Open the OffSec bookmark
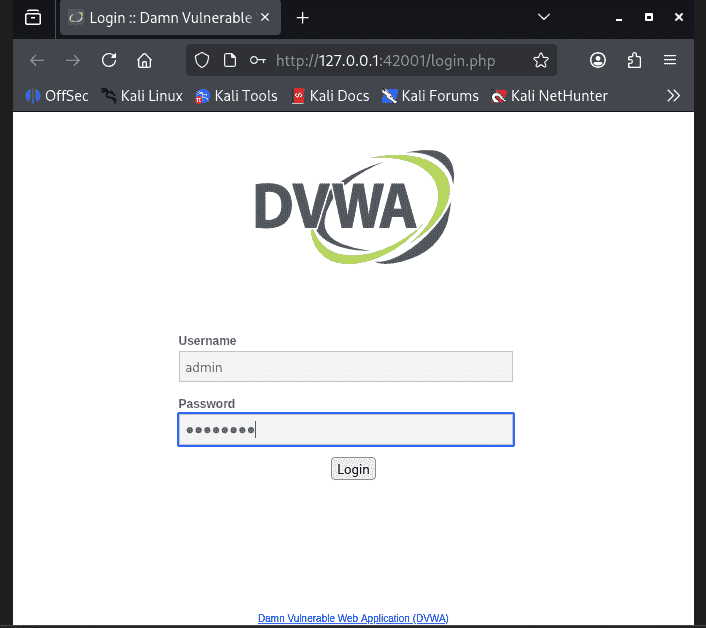706x628 pixels. [57, 96]
